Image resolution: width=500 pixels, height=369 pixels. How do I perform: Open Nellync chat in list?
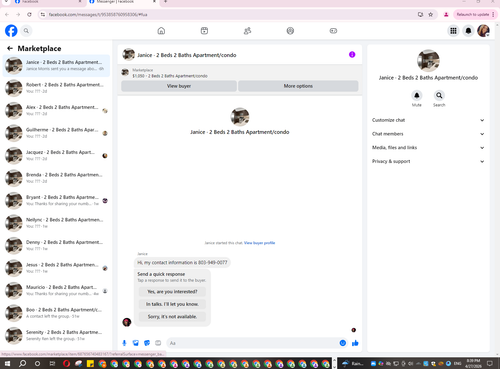pos(56,223)
